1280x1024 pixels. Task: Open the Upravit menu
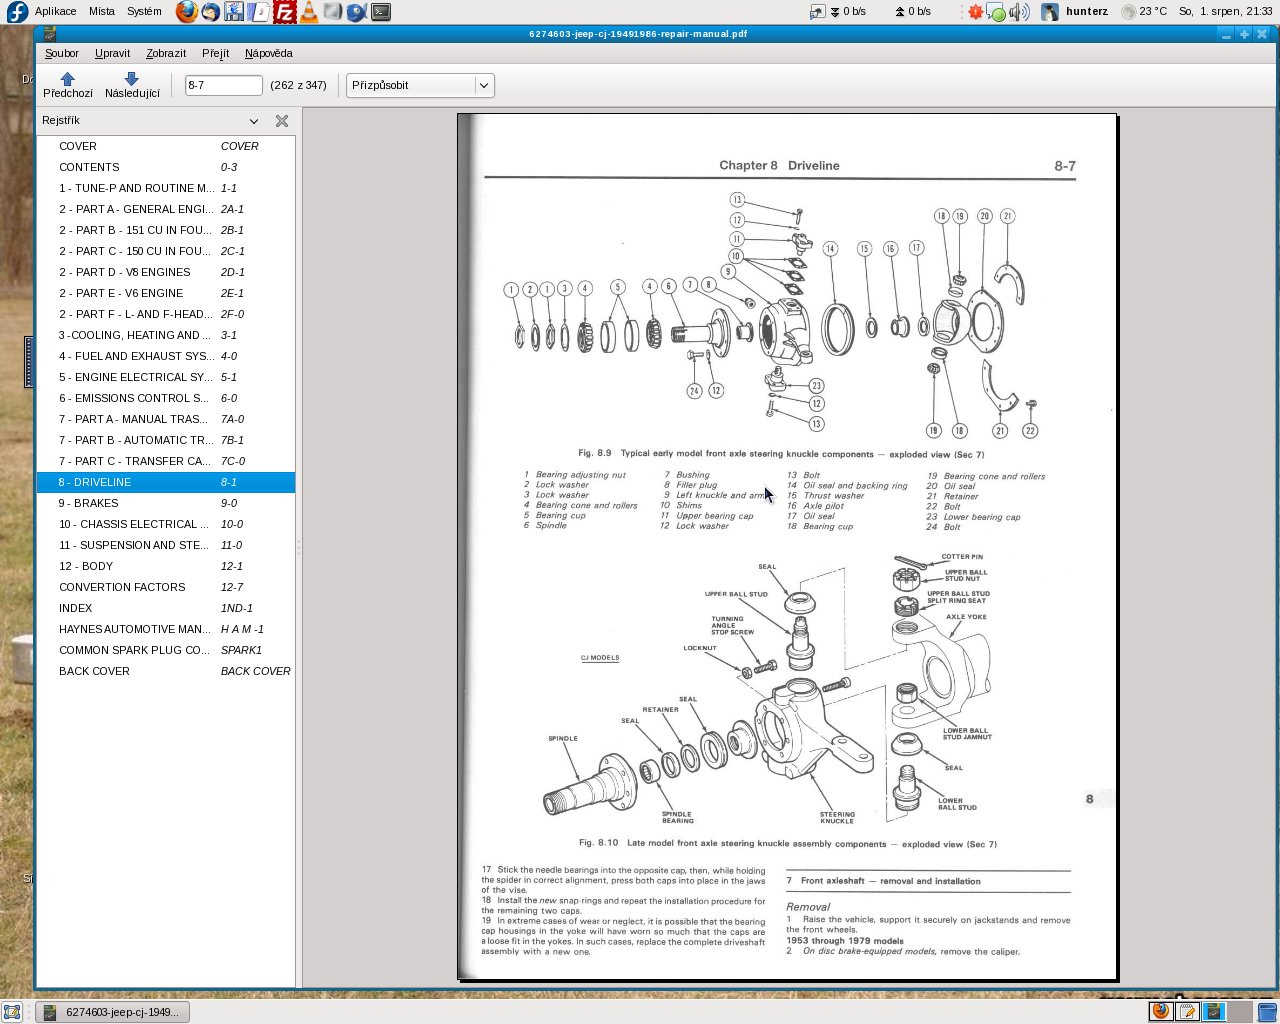pyautogui.click(x=112, y=53)
